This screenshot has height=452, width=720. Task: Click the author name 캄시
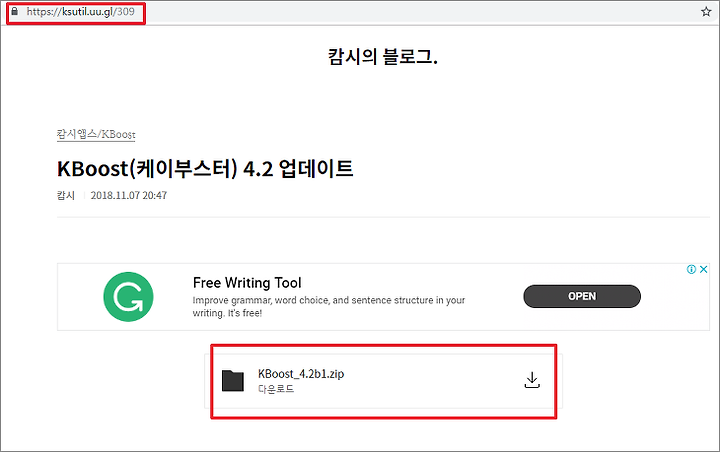tap(66, 195)
